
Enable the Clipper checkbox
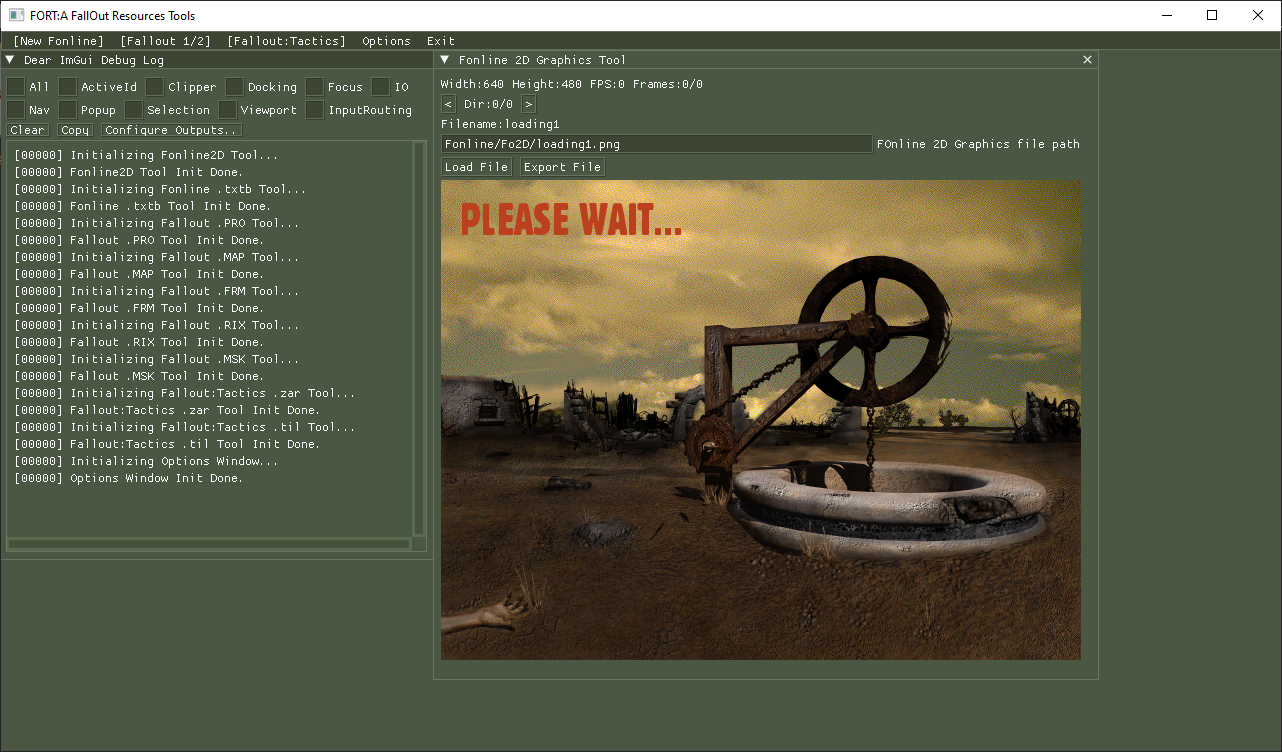click(154, 87)
